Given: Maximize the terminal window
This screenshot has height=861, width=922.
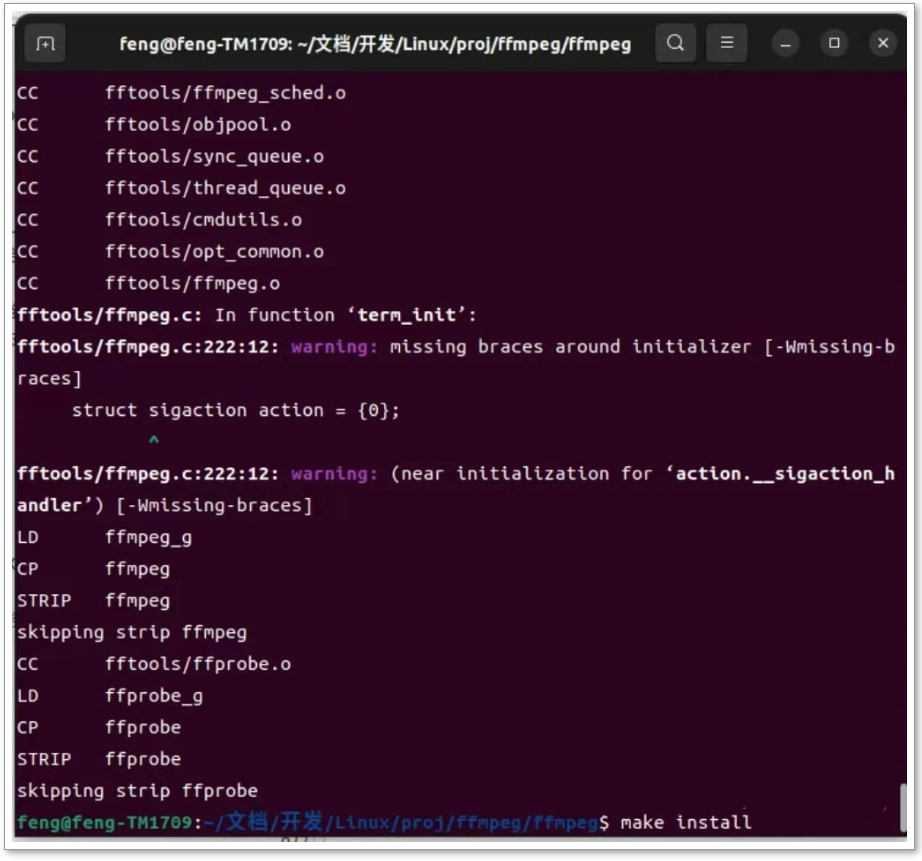Looking at the screenshot, I should (834, 43).
